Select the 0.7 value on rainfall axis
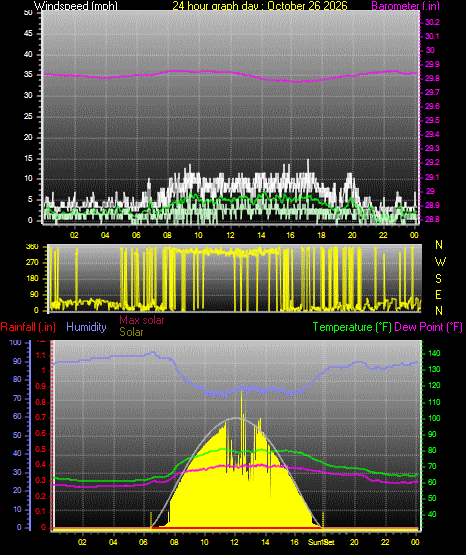Screen dimensions: 466x555 [x=41, y=417]
